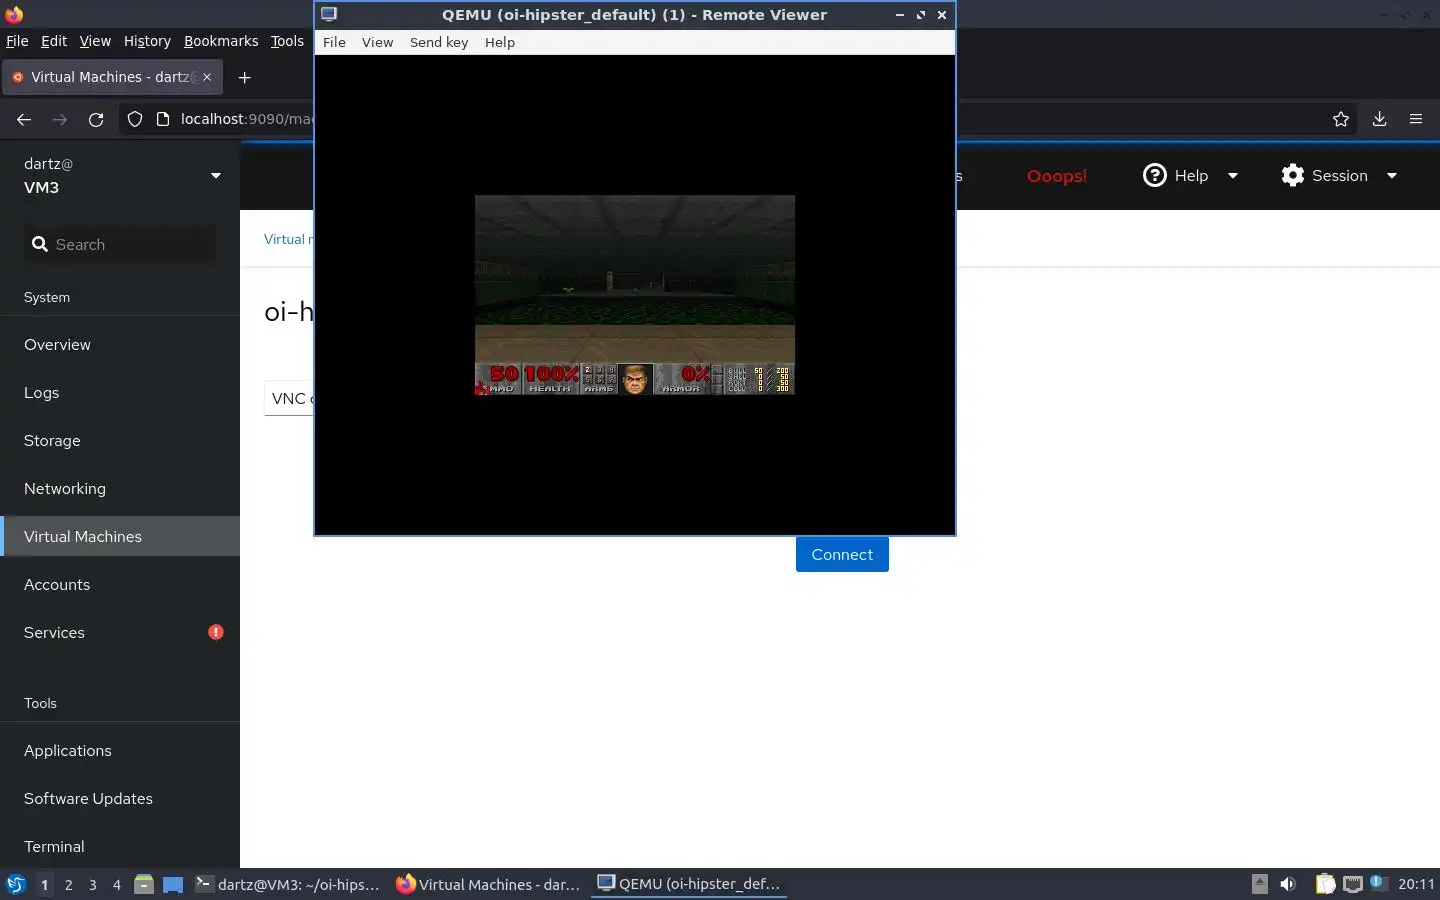Expand the dartz@ VM3 host switcher

pos(120,175)
